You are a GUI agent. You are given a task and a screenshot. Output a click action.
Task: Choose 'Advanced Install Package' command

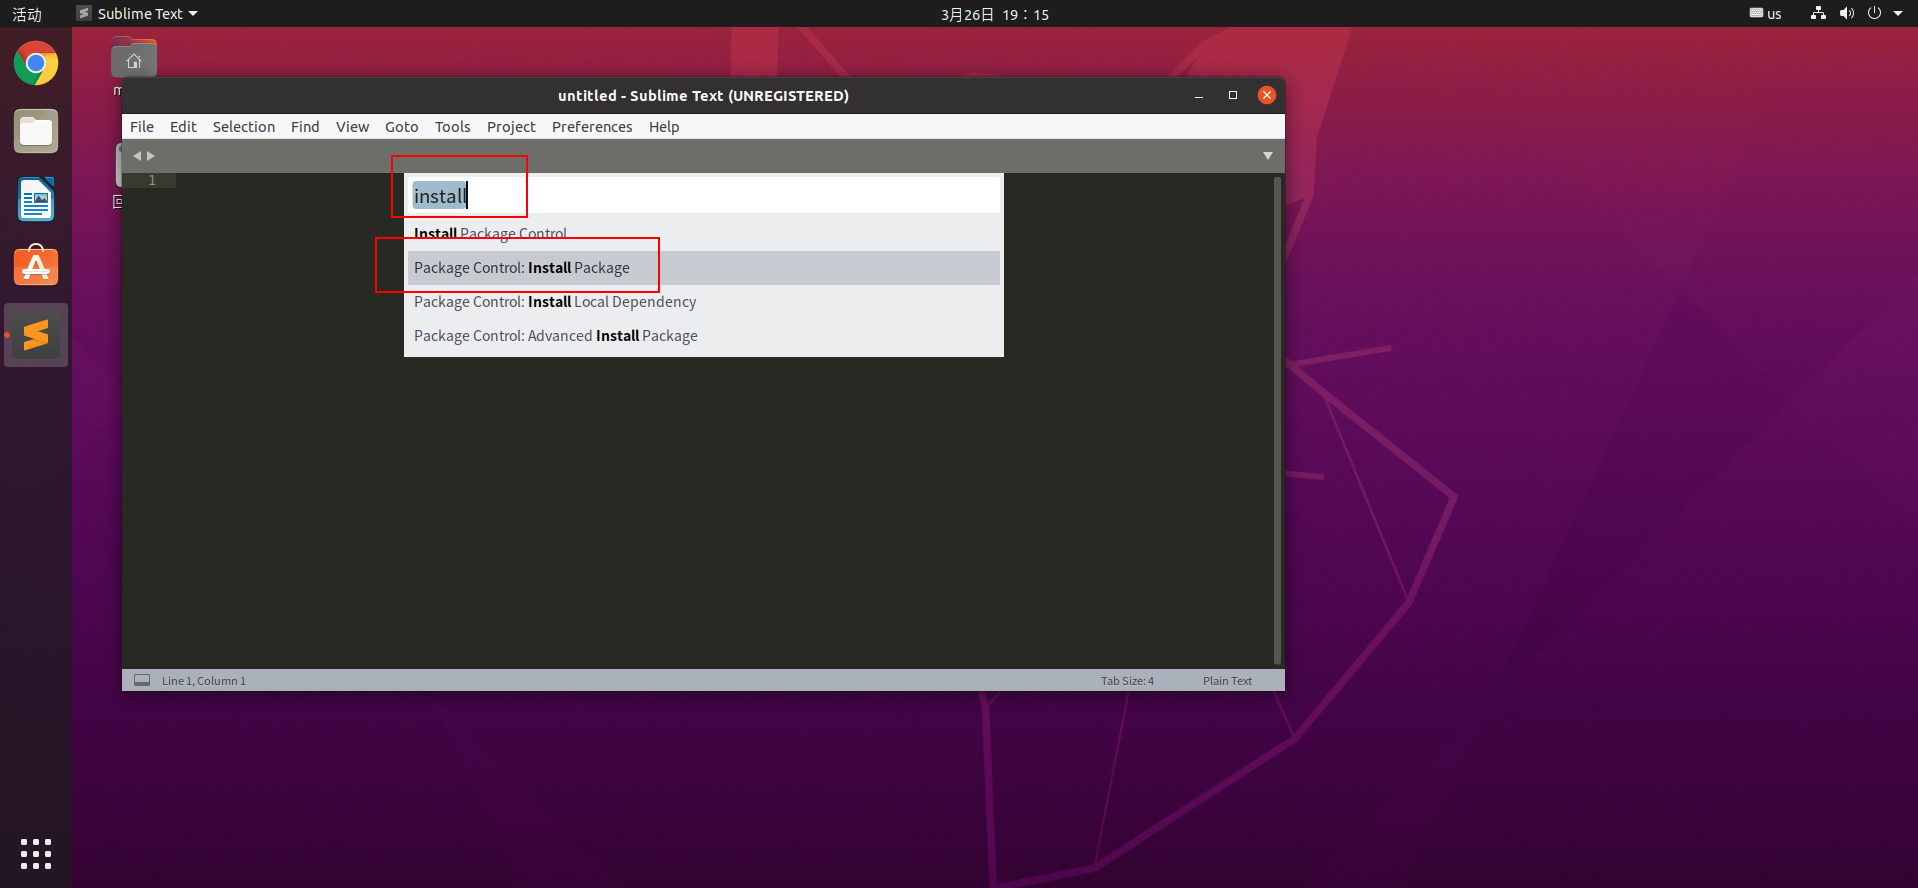click(704, 336)
